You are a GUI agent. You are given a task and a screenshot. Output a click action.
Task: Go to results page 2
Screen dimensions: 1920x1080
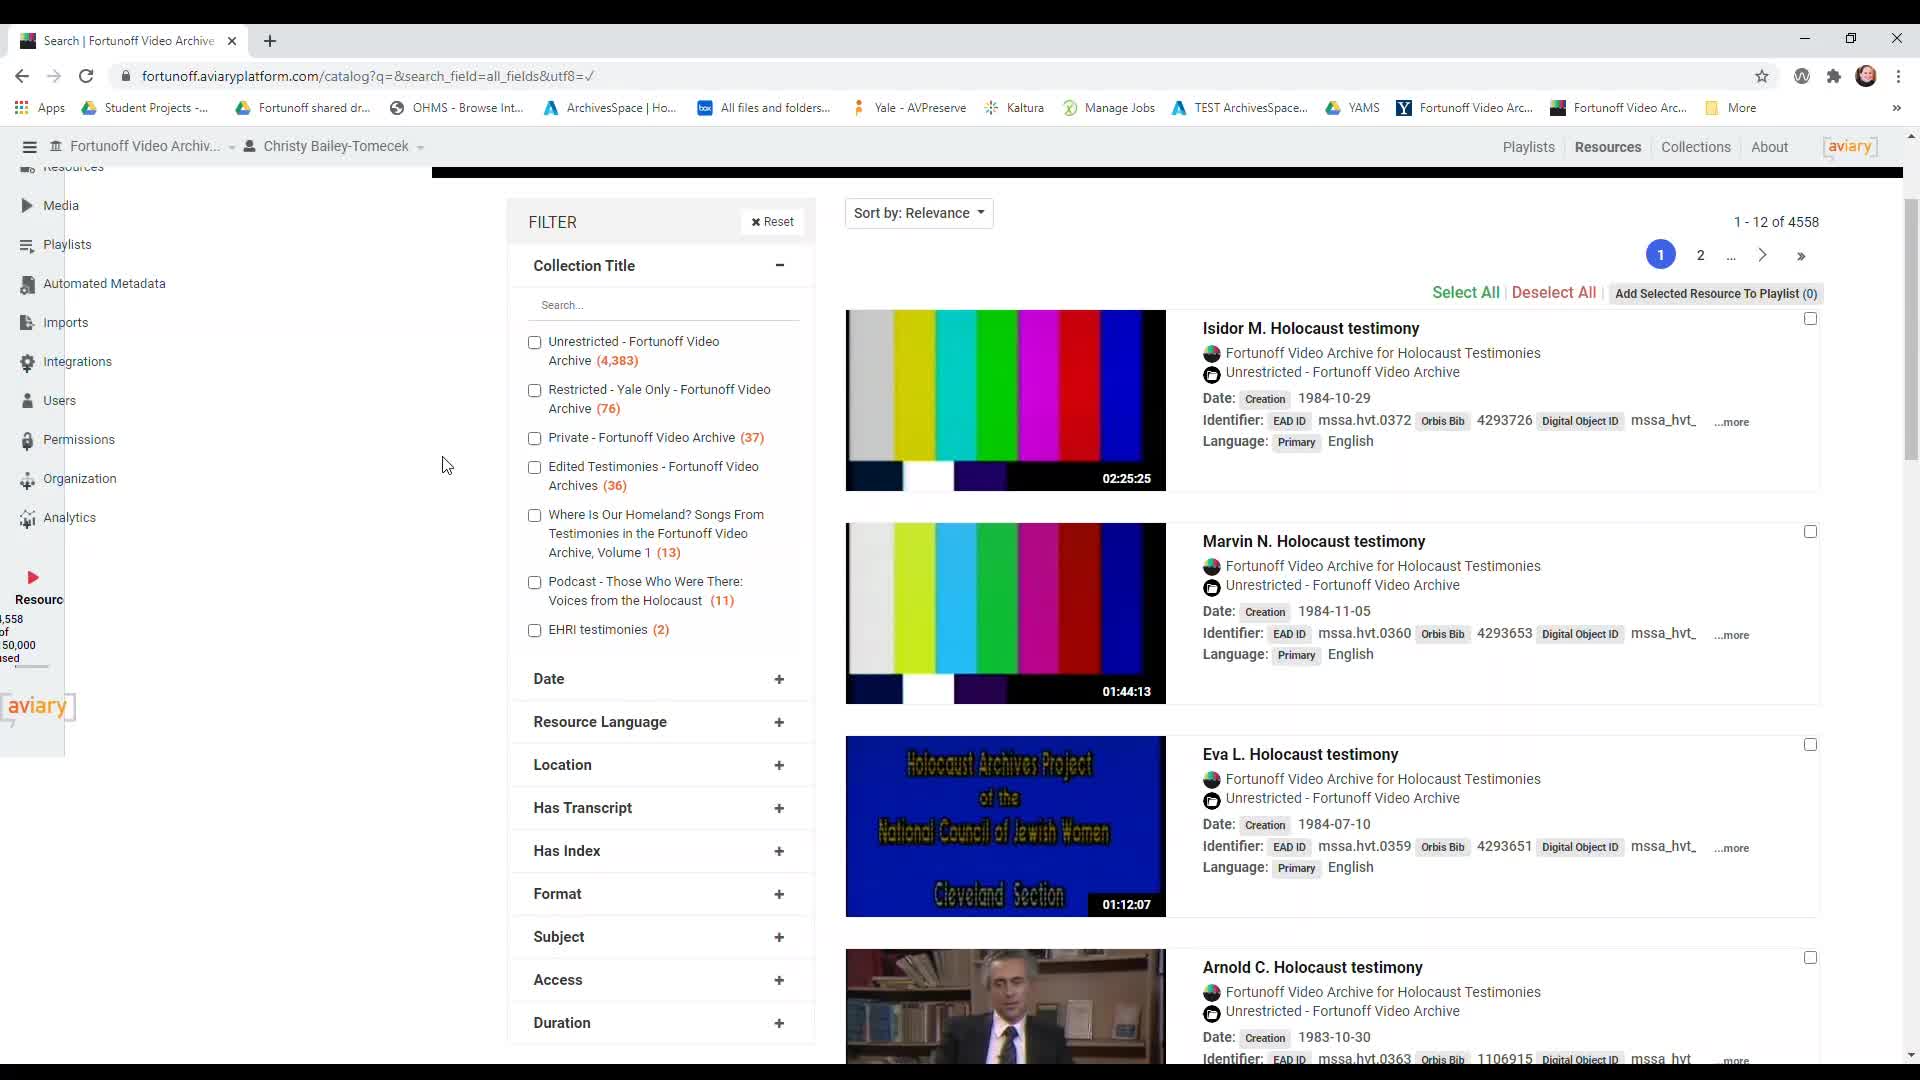(x=1700, y=255)
